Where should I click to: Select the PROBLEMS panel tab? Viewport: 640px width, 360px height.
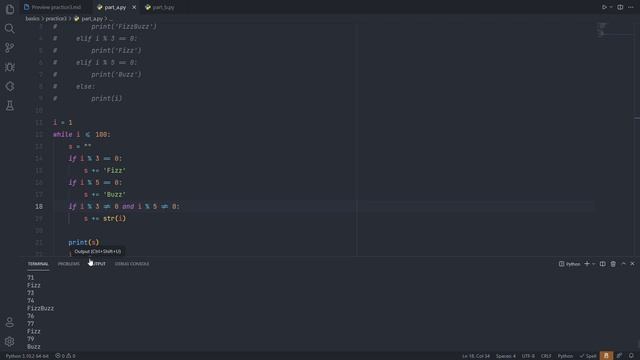tap(69, 264)
